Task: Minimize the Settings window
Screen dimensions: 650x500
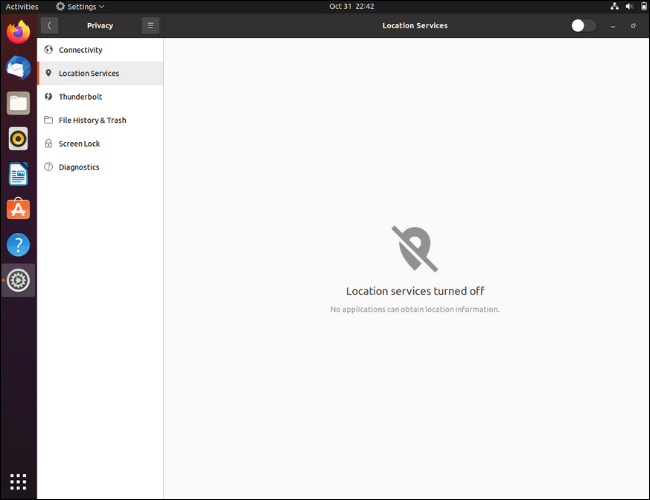Action: (613, 26)
